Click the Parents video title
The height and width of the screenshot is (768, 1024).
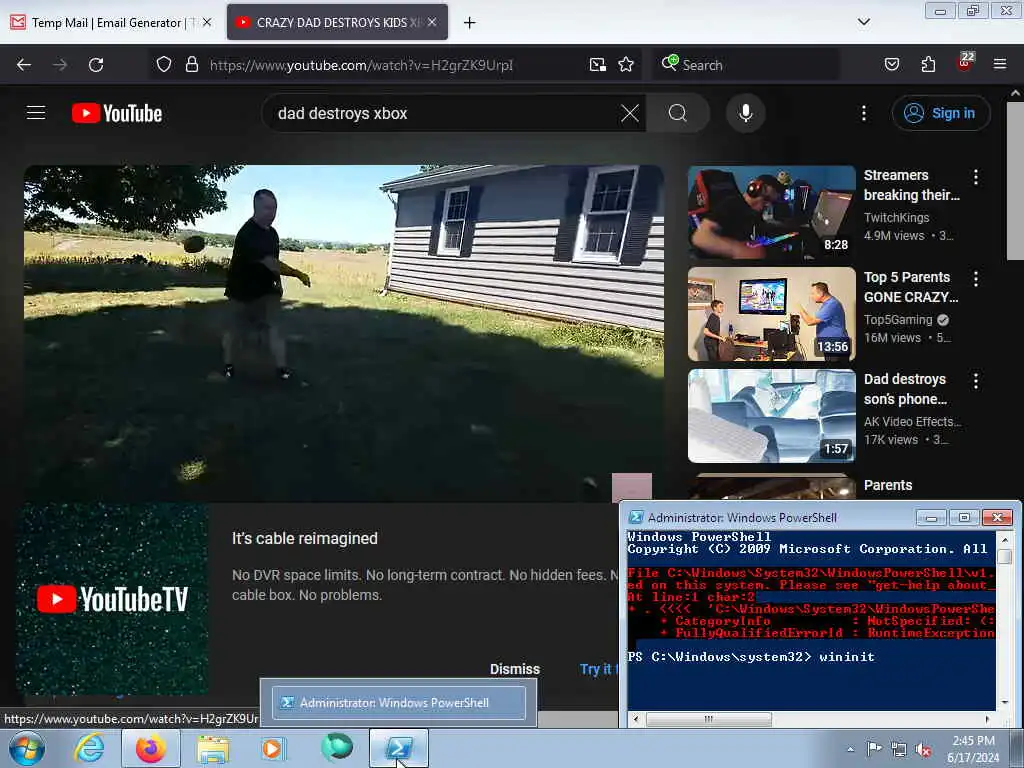pos(888,485)
